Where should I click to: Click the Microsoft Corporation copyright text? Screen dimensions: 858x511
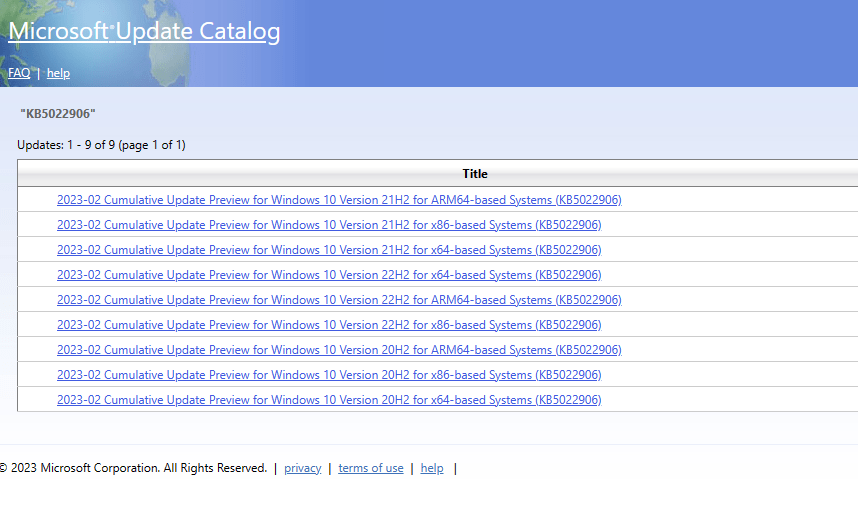(134, 468)
